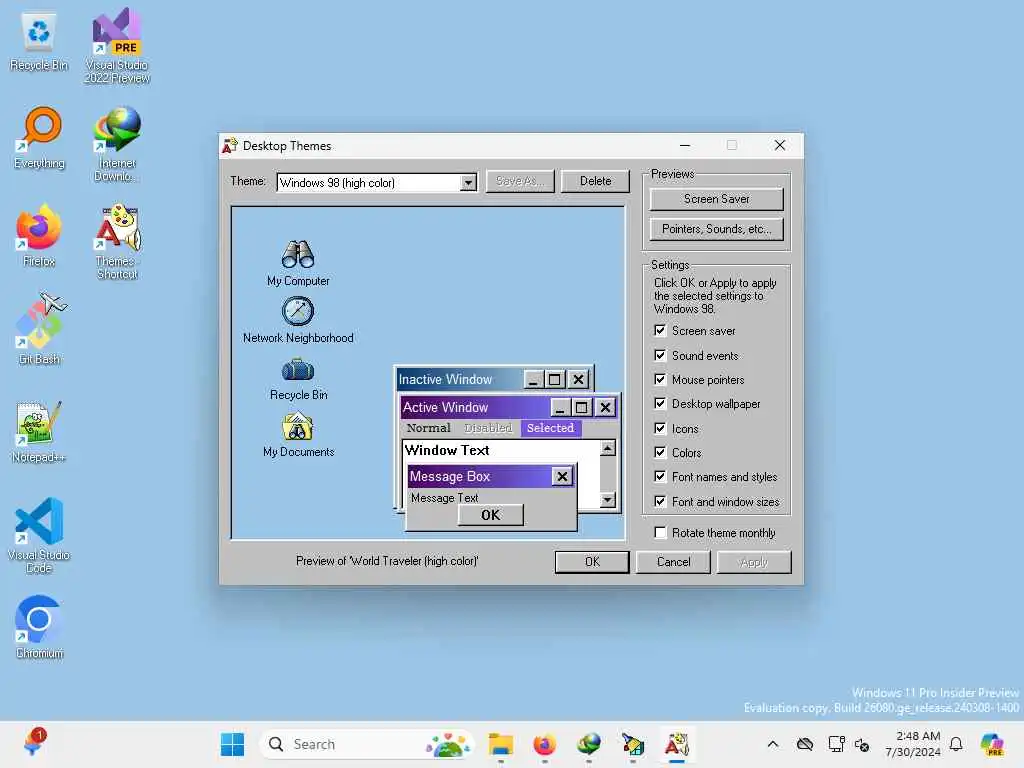
Task: Open the Recycle Bin desktop icon
Action: point(39,40)
